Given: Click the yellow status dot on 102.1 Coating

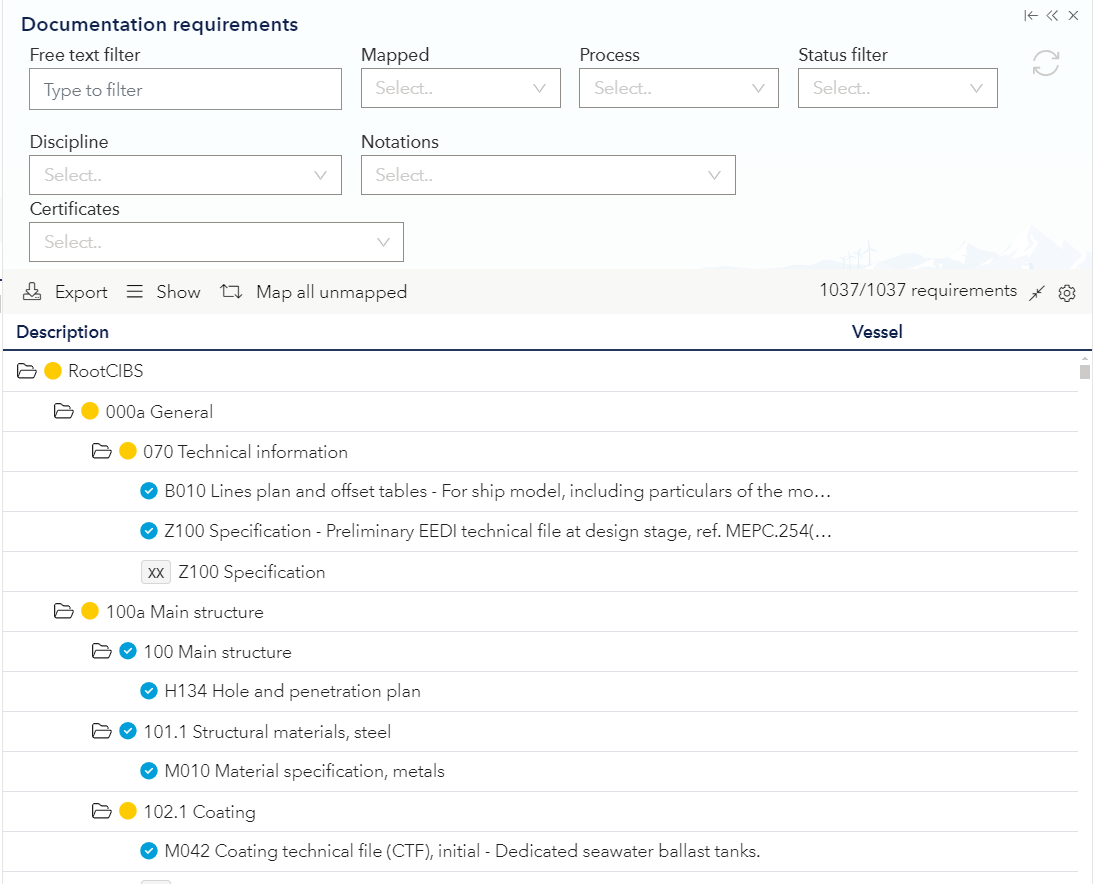Looking at the screenshot, I should pyautogui.click(x=126, y=811).
